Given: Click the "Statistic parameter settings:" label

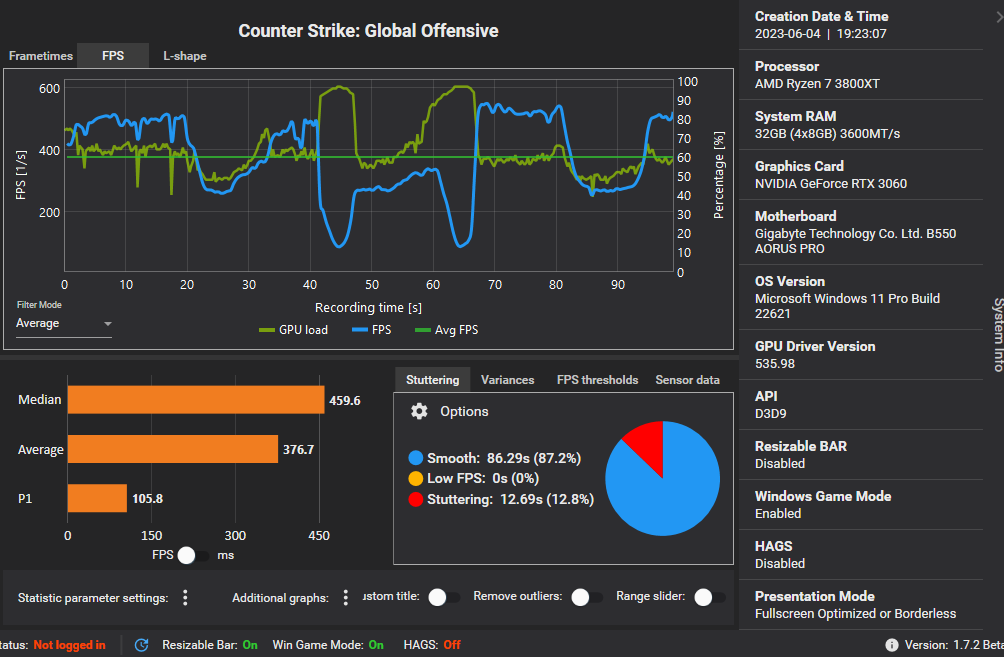Looking at the screenshot, I should point(93,597).
